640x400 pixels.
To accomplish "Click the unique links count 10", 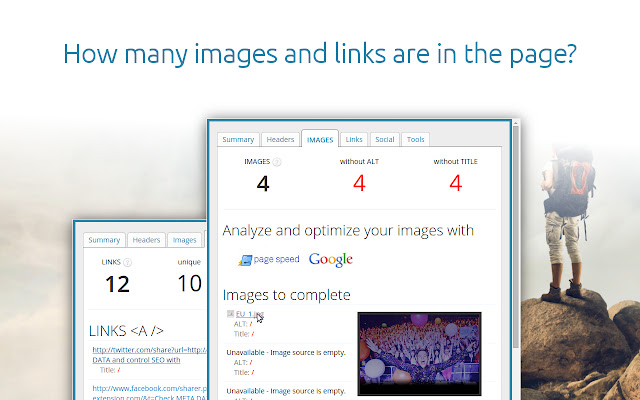I will pos(190,283).
